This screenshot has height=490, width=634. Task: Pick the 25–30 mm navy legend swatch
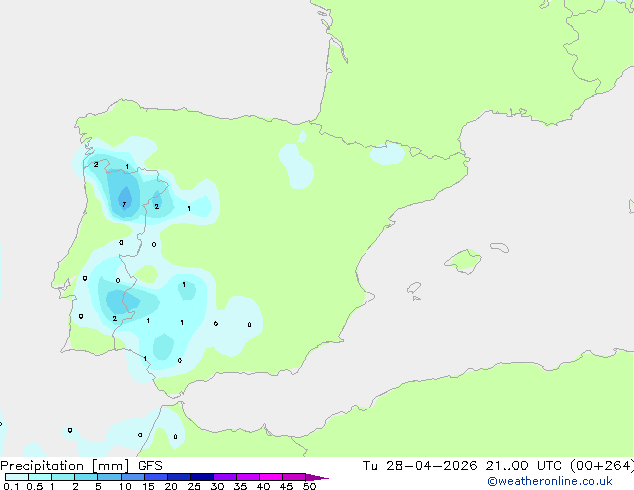click(202, 477)
